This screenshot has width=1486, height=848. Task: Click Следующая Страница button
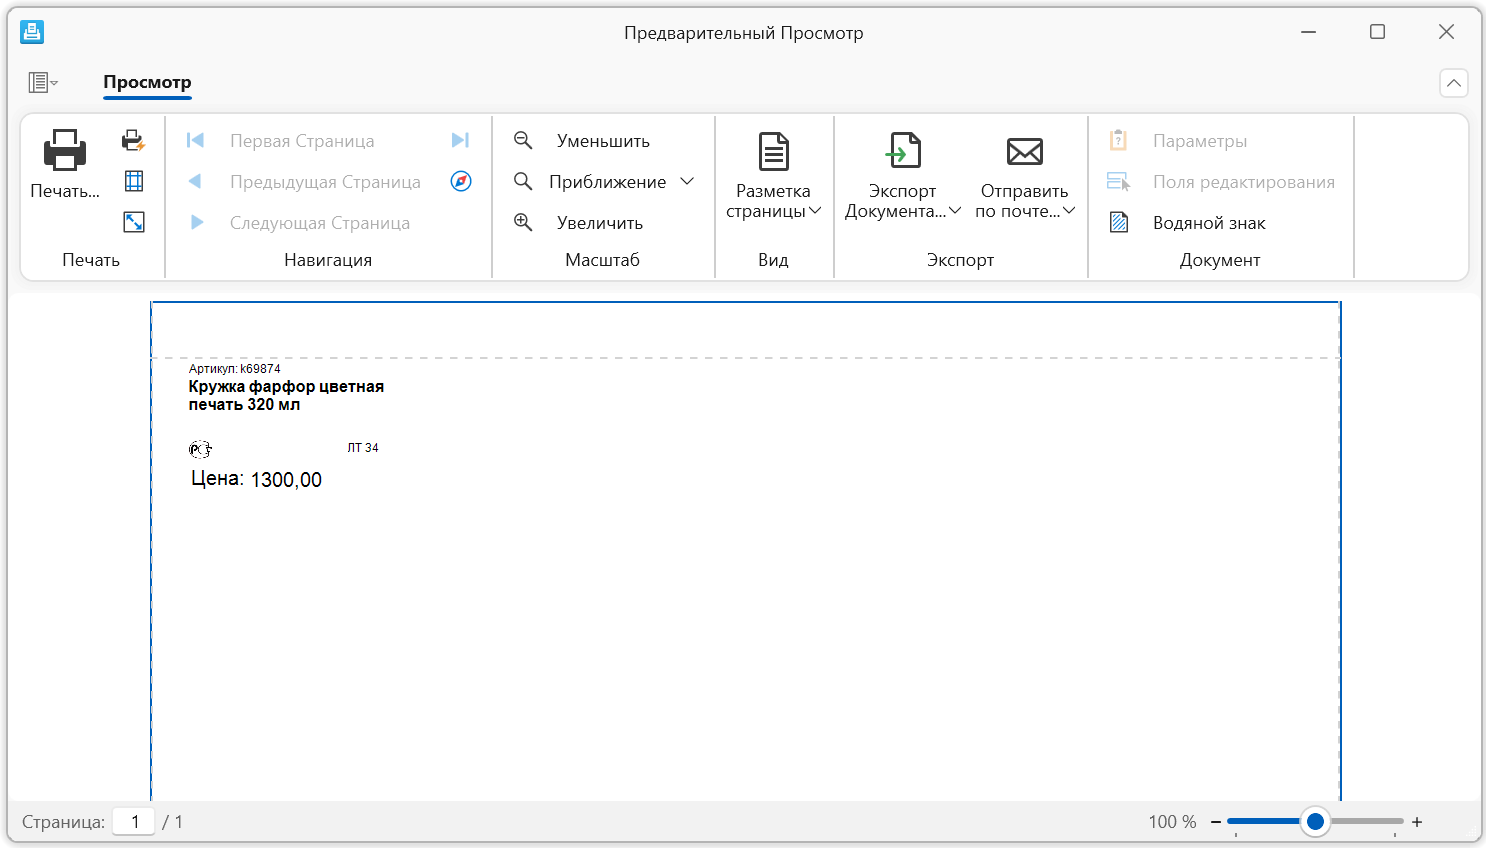320,223
